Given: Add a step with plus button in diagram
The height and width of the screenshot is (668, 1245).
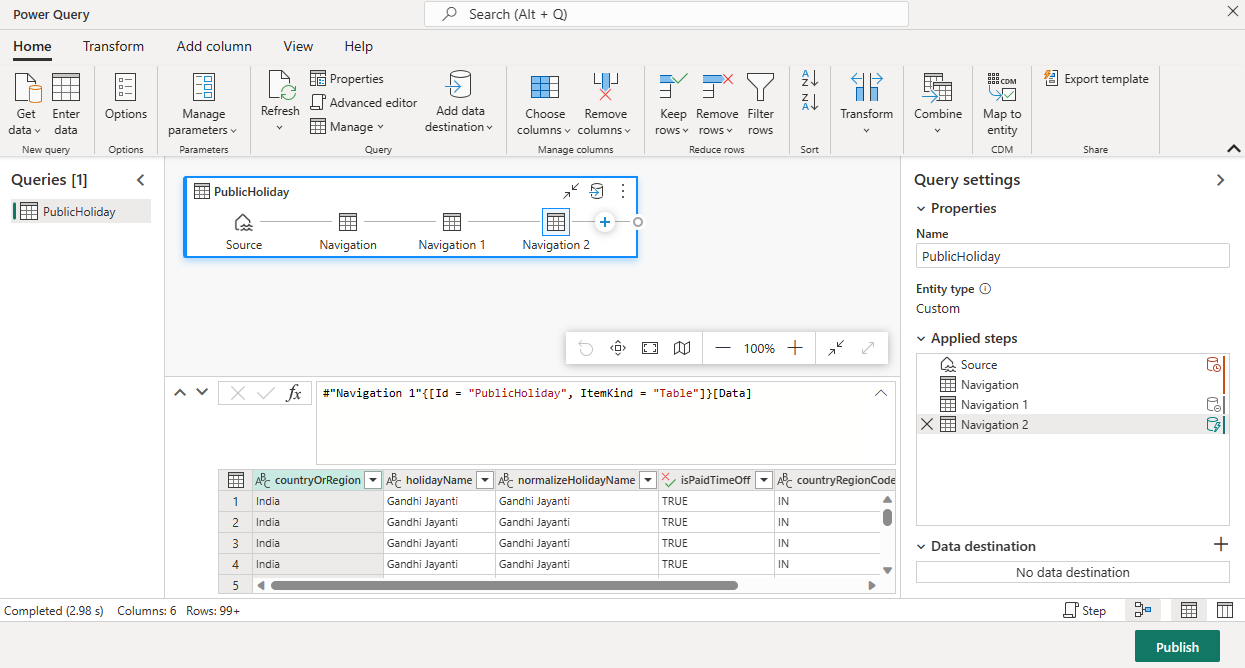Looking at the screenshot, I should coord(605,222).
